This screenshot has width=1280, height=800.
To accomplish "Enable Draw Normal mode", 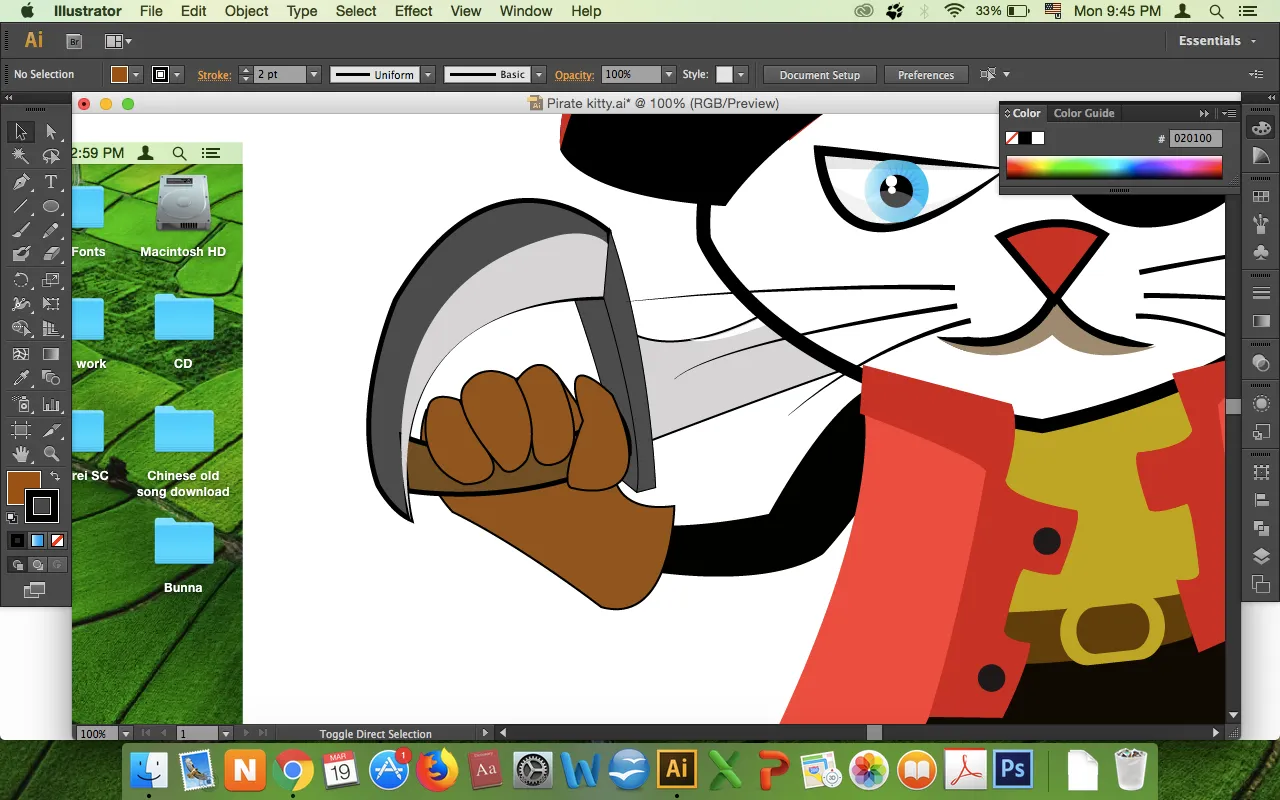I will (x=17, y=565).
